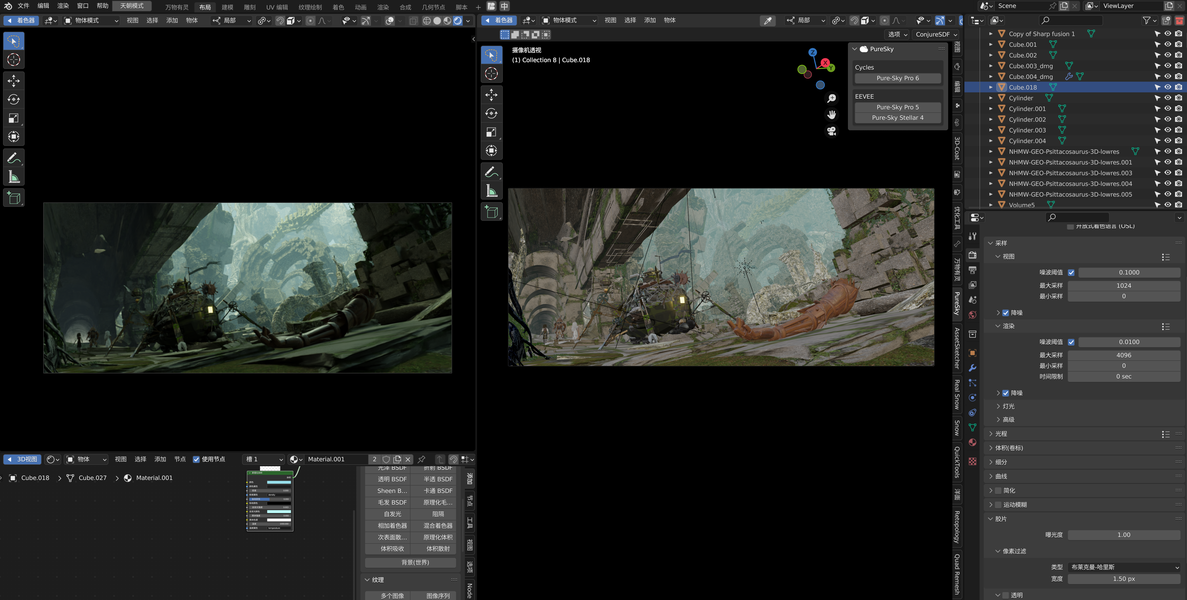Open the Render properties tab icon

(973, 256)
